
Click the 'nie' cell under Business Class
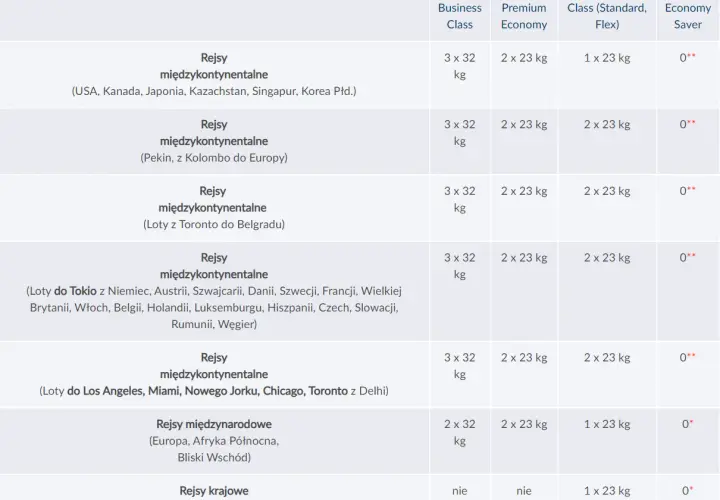(x=460, y=491)
